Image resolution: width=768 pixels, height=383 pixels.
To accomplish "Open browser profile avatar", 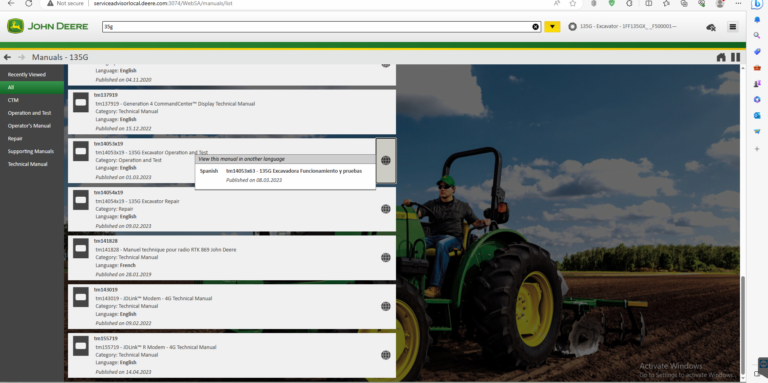I will pos(720,3).
